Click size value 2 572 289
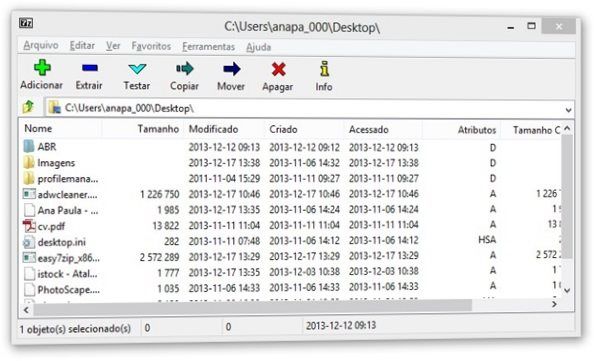 point(159,257)
